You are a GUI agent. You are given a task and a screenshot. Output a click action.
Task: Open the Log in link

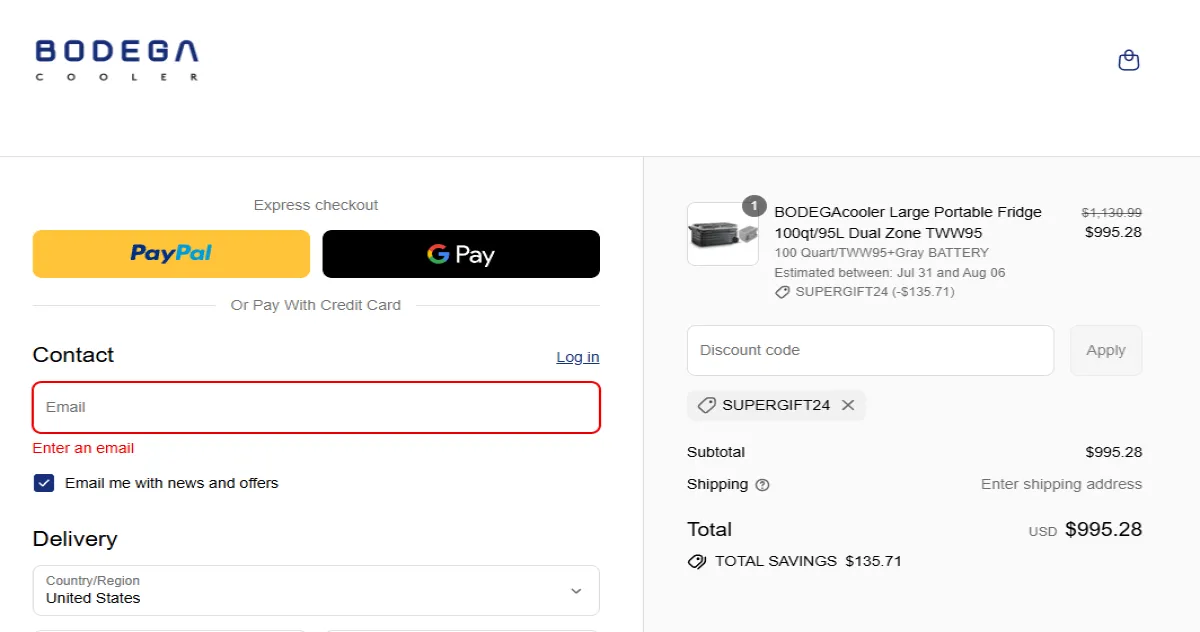(577, 357)
